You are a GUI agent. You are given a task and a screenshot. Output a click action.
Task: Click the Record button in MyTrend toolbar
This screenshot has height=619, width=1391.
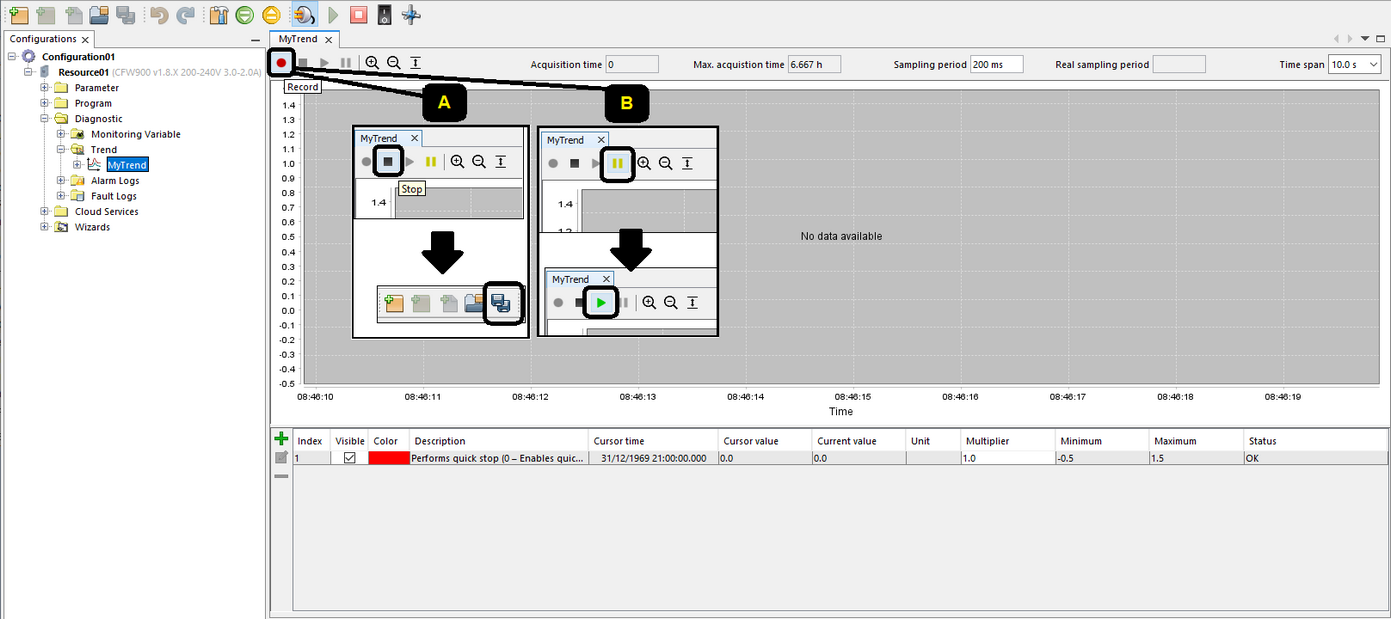(281, 62)
